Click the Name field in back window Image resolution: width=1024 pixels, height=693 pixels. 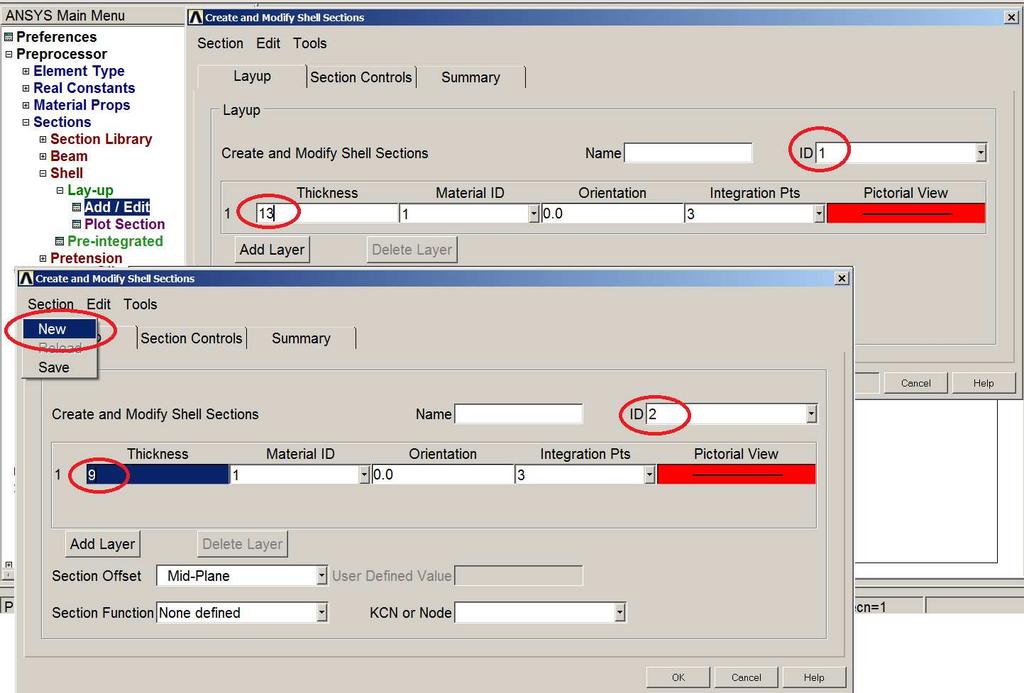pyautogui.click(x=688, y=153)
